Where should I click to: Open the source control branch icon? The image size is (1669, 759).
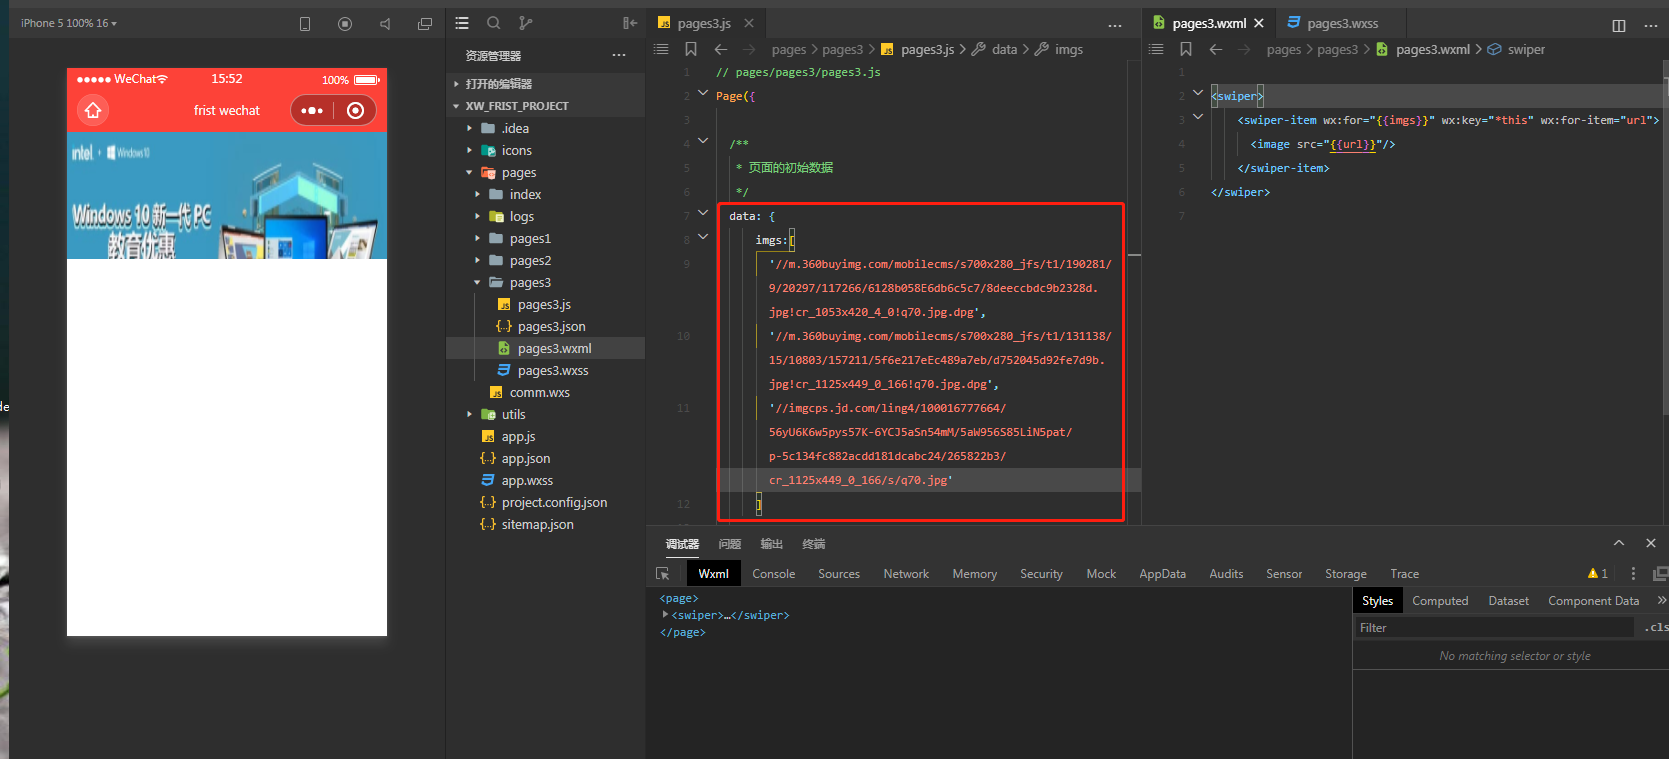[x=525, y=23]
